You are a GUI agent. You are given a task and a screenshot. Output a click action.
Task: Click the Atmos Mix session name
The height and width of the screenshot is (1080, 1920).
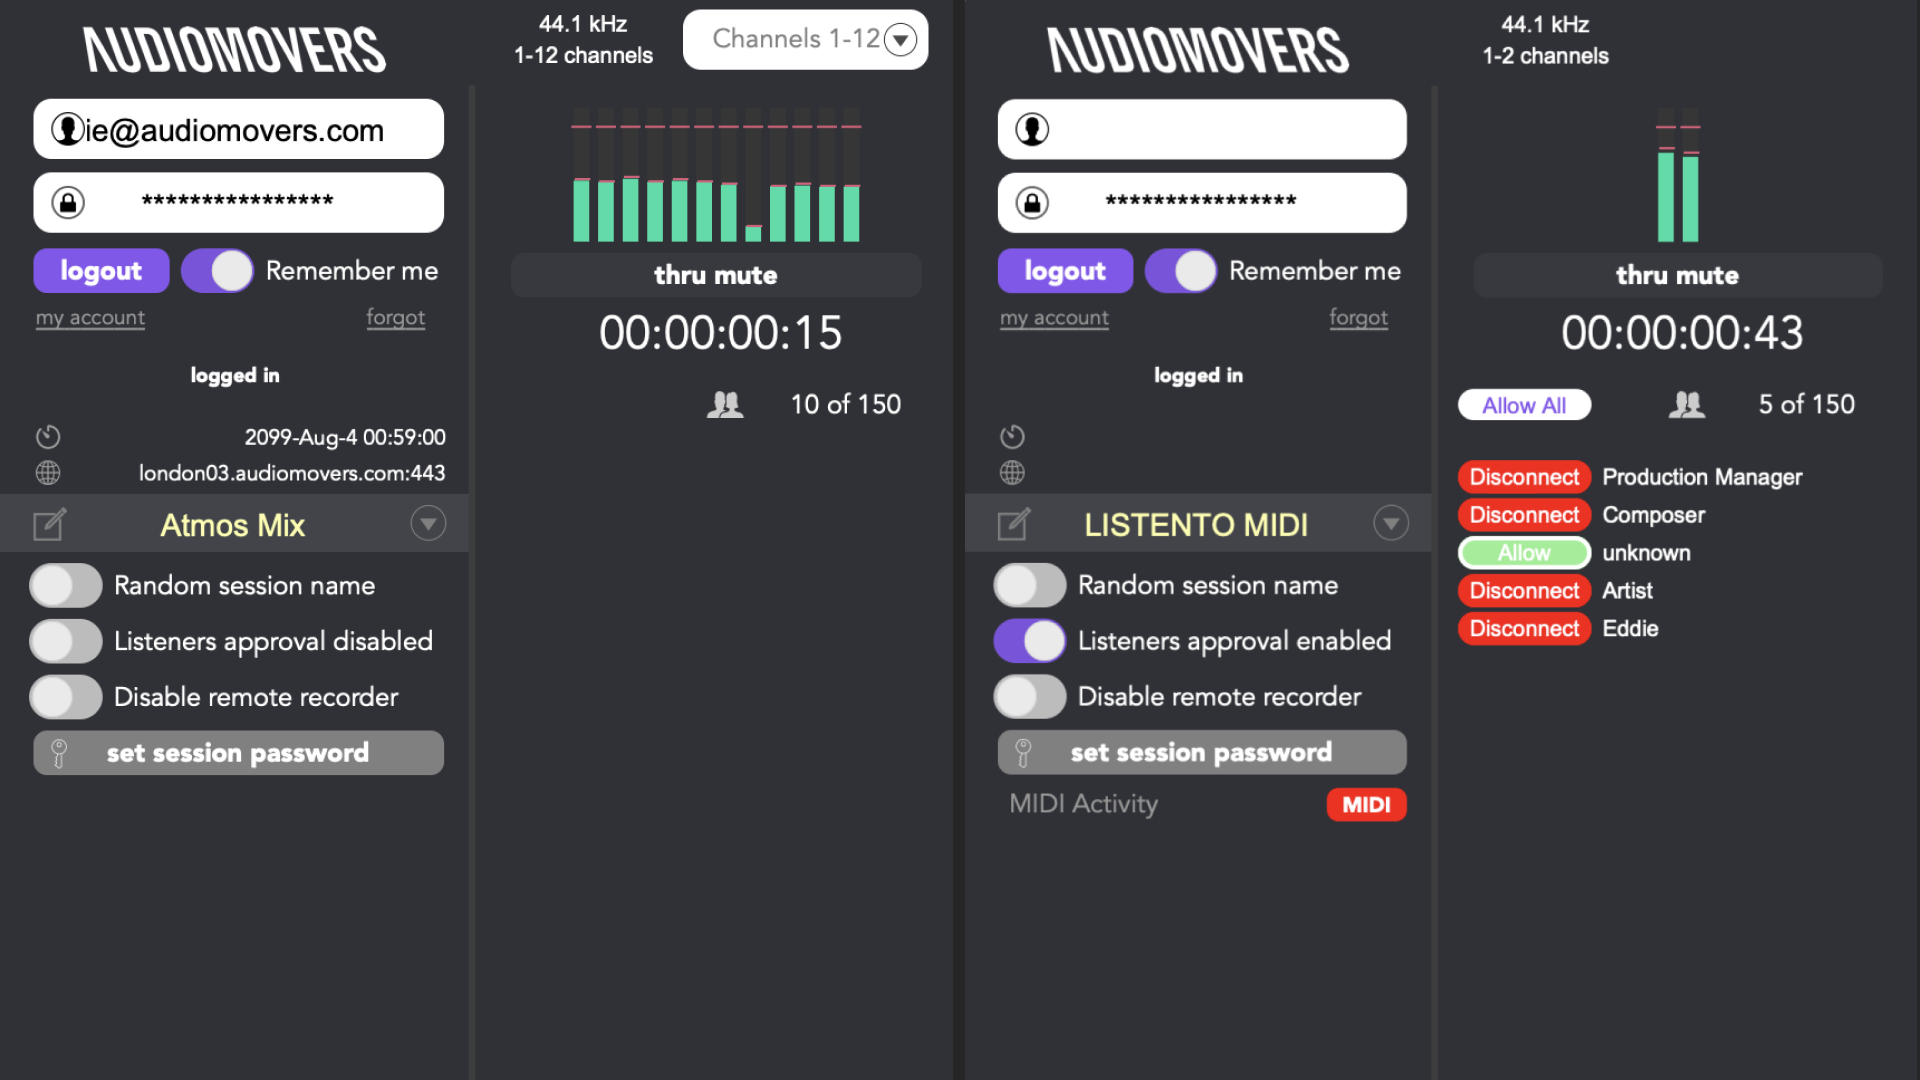pos(233,525)
